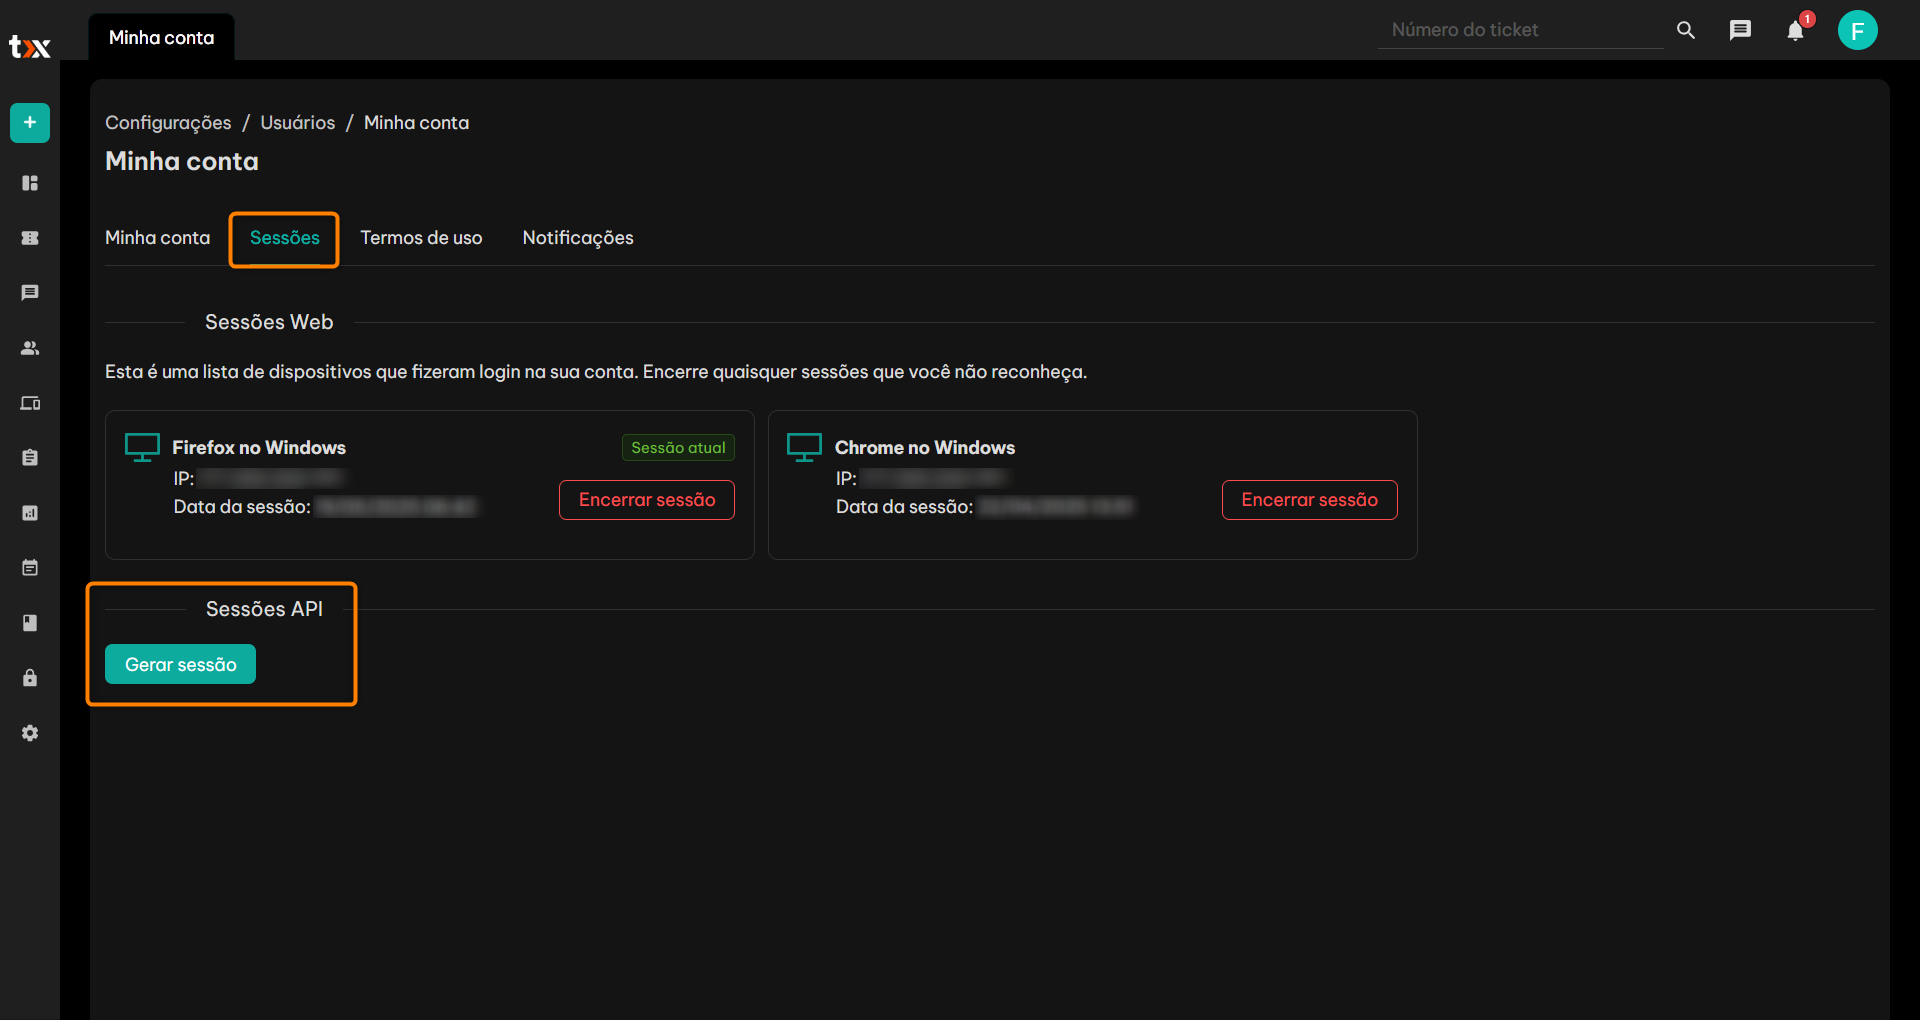Click the Sessão atual badge

point(678,448)
